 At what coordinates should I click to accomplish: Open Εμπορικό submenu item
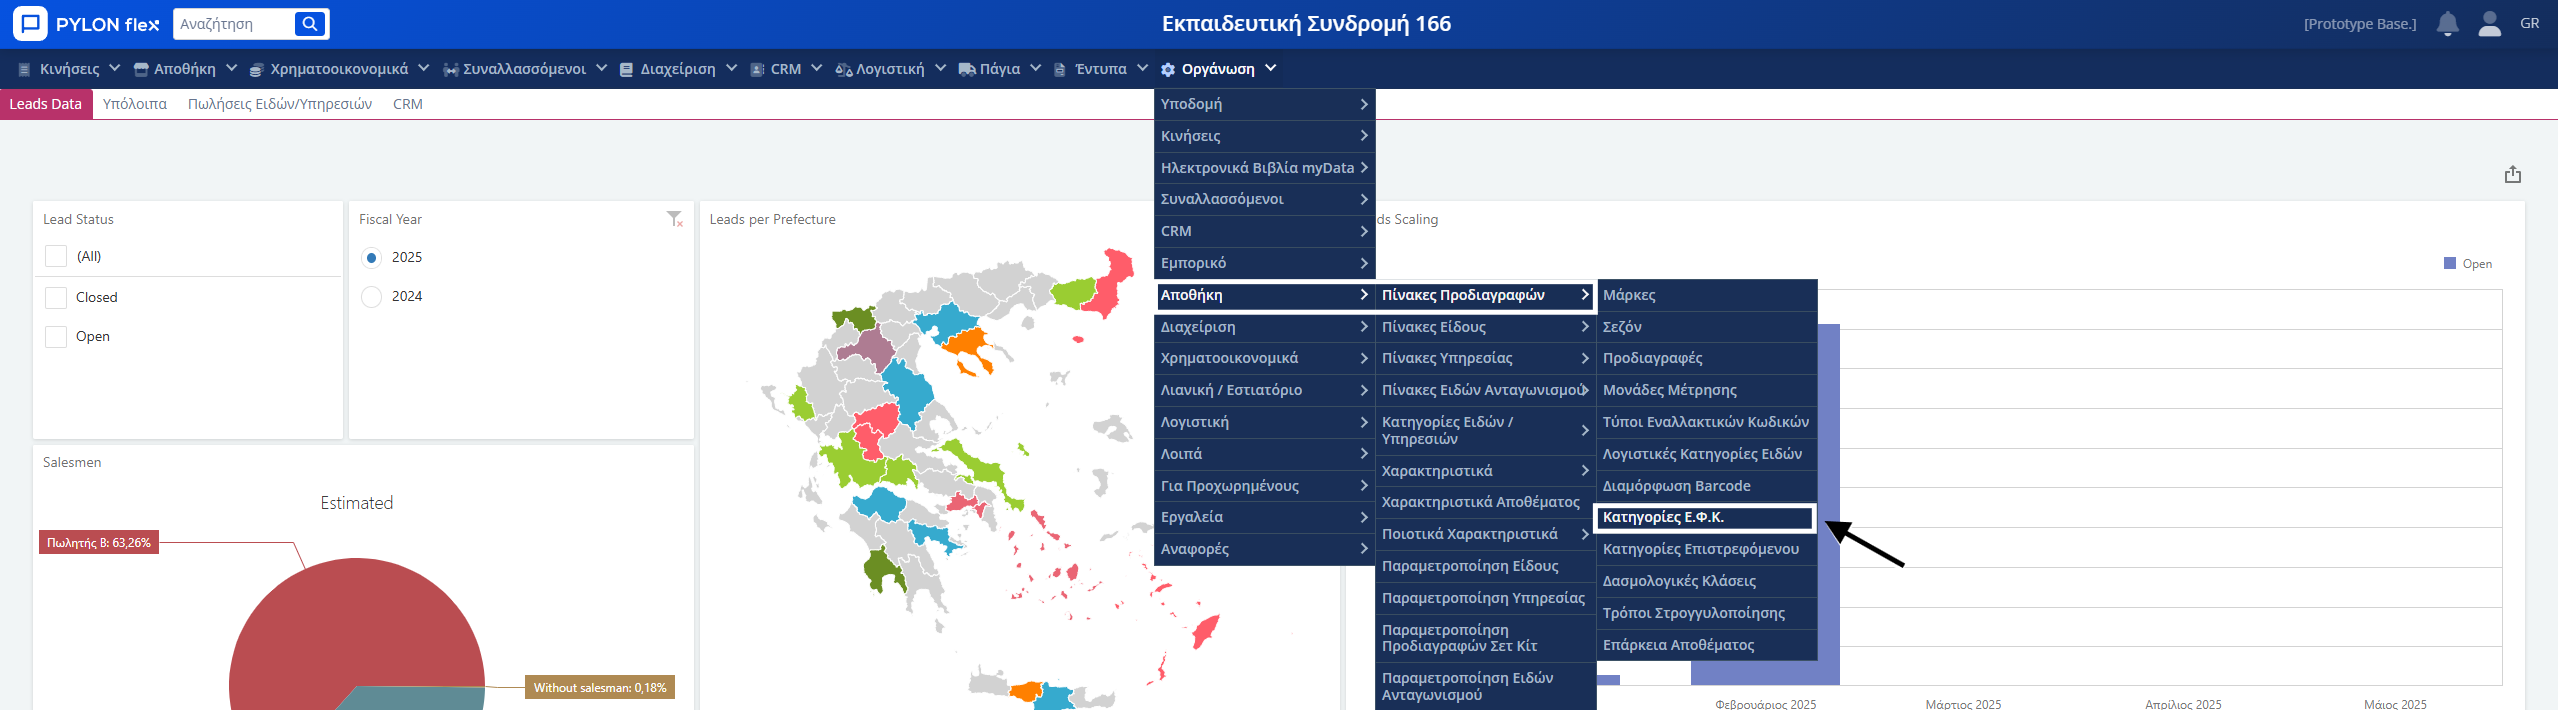tap(1265, 263)
